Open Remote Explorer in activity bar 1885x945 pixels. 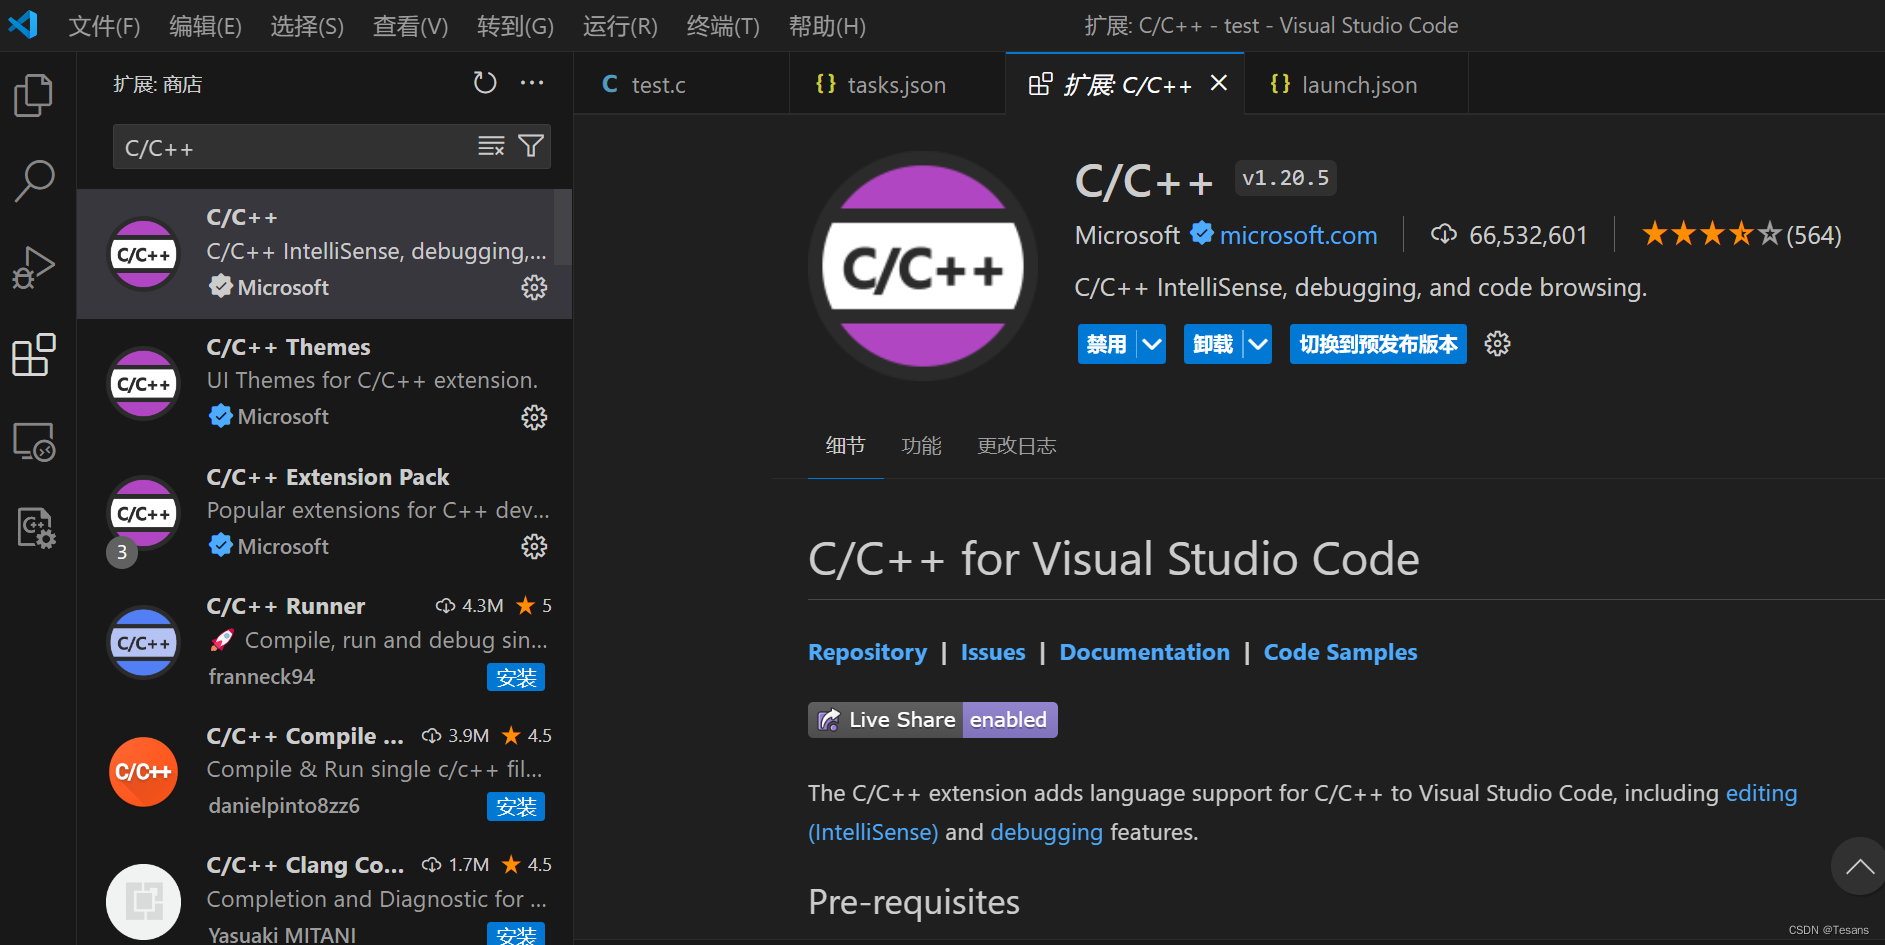(34, 441)
